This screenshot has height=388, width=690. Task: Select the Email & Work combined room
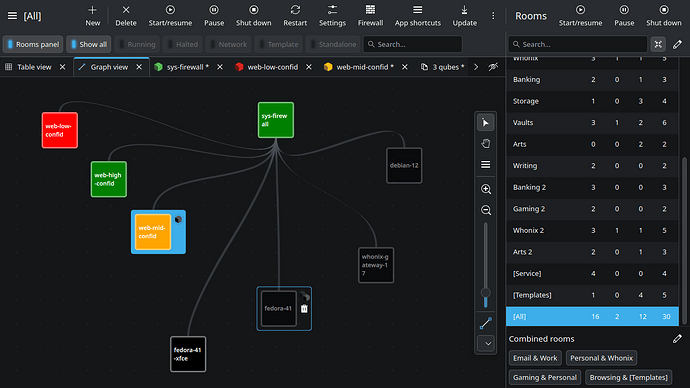[x=535, y=358]
